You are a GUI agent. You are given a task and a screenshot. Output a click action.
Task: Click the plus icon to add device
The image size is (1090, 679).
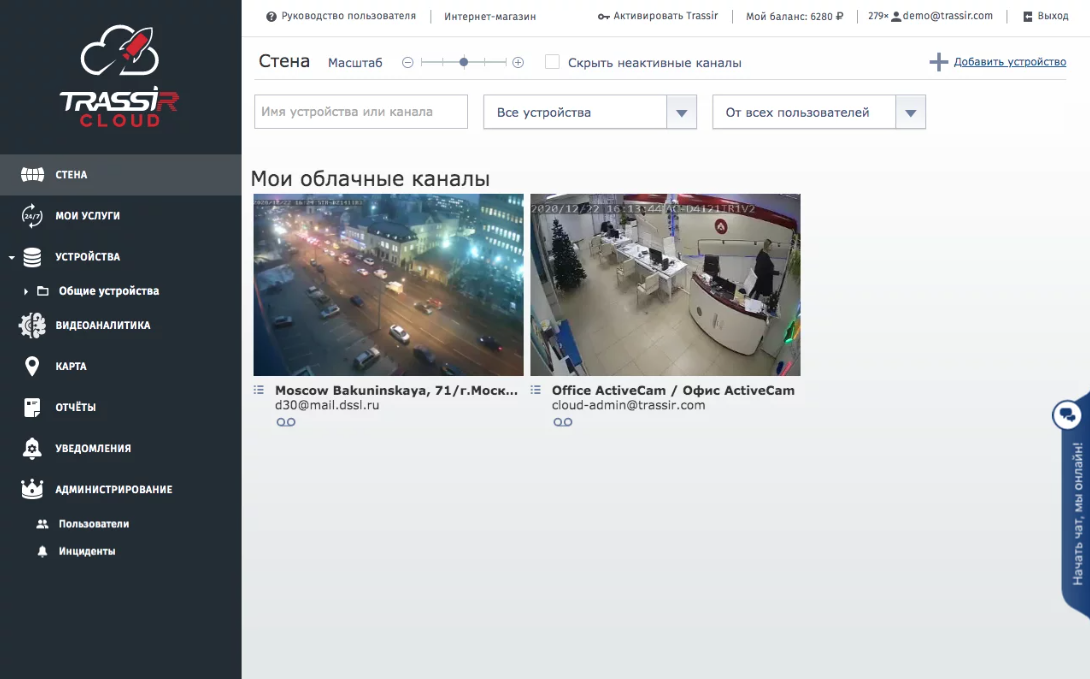(x=938, y=62)
